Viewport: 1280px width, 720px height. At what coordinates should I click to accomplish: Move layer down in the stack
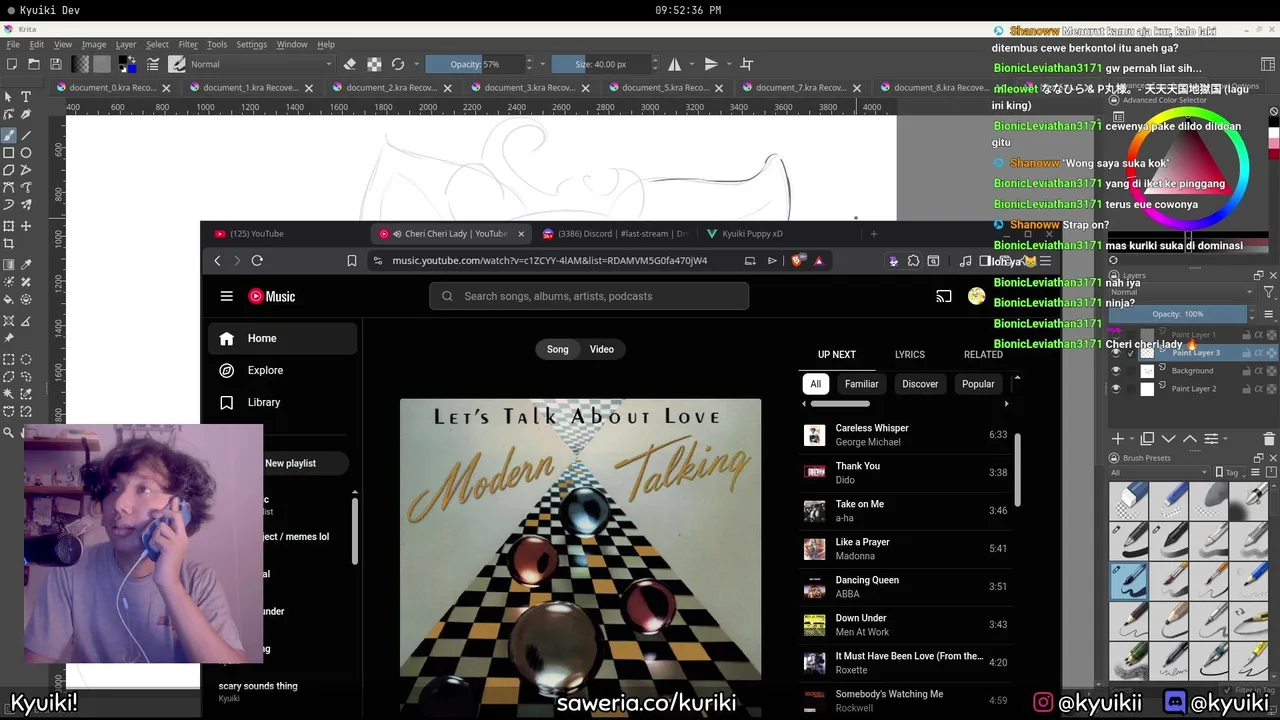[1168, 439]
